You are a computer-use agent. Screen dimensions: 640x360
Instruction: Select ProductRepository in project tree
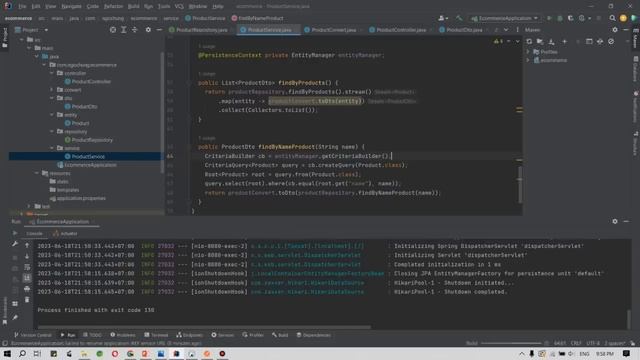pos(89,140)
